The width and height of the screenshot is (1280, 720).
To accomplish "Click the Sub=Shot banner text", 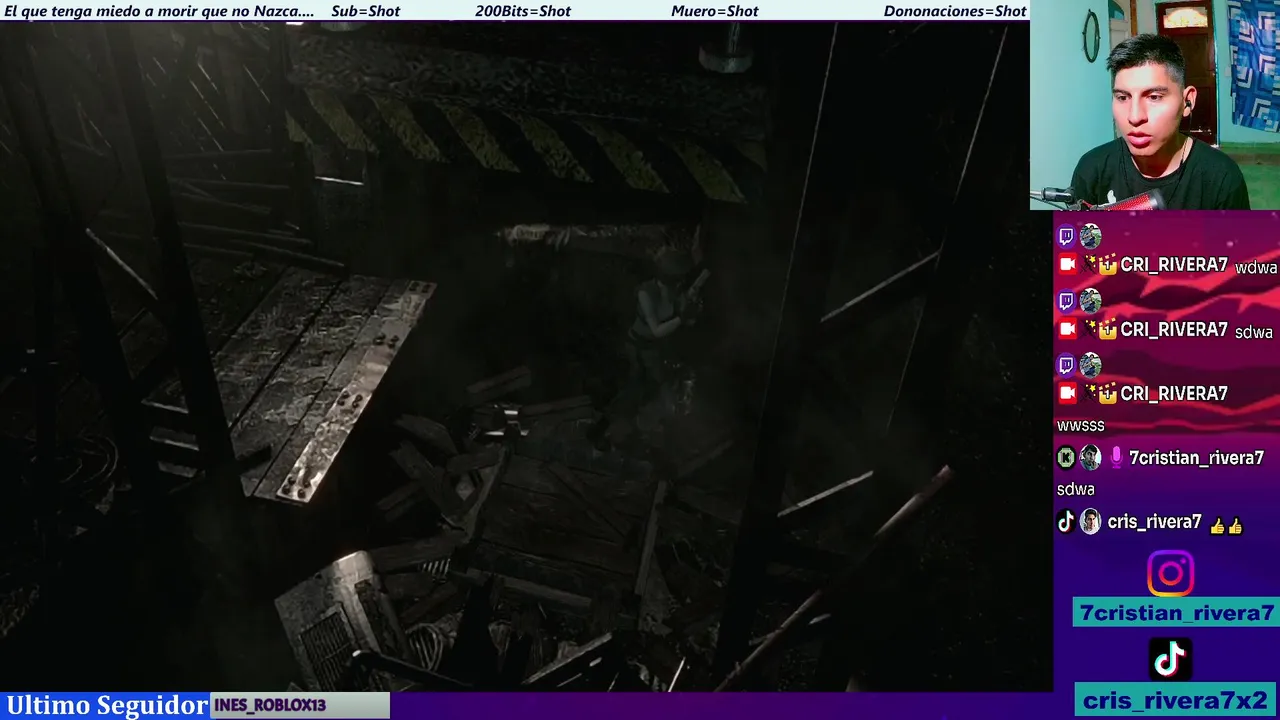I will coord(365,11).
